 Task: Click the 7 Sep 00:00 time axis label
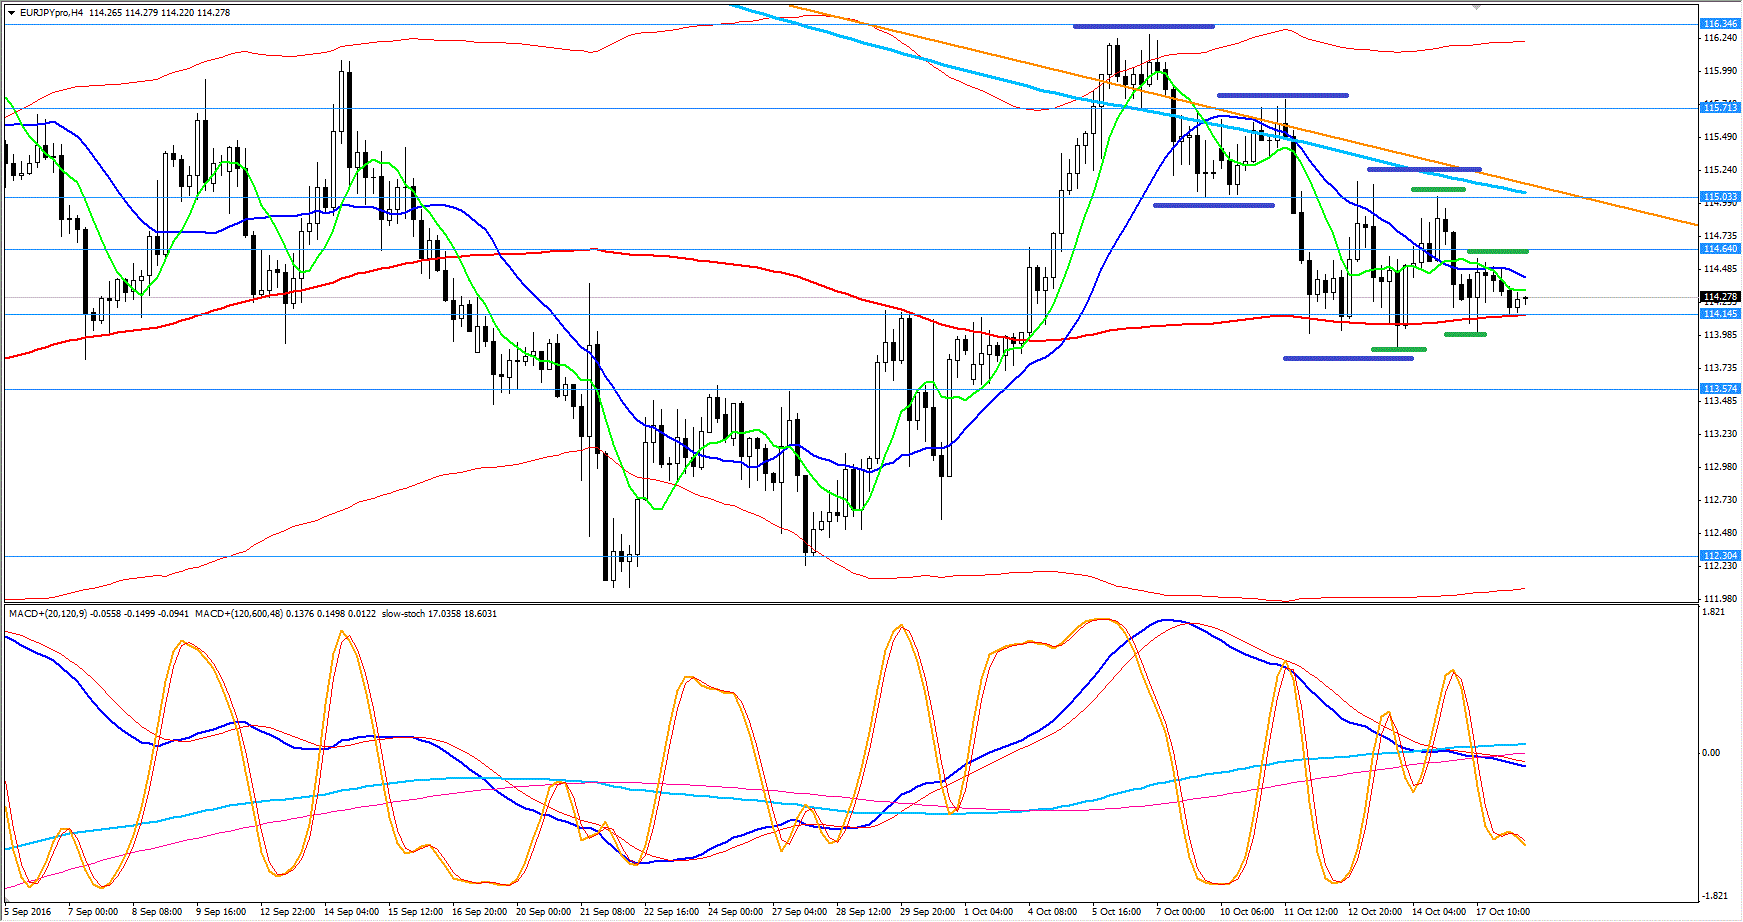coord(93,912)
